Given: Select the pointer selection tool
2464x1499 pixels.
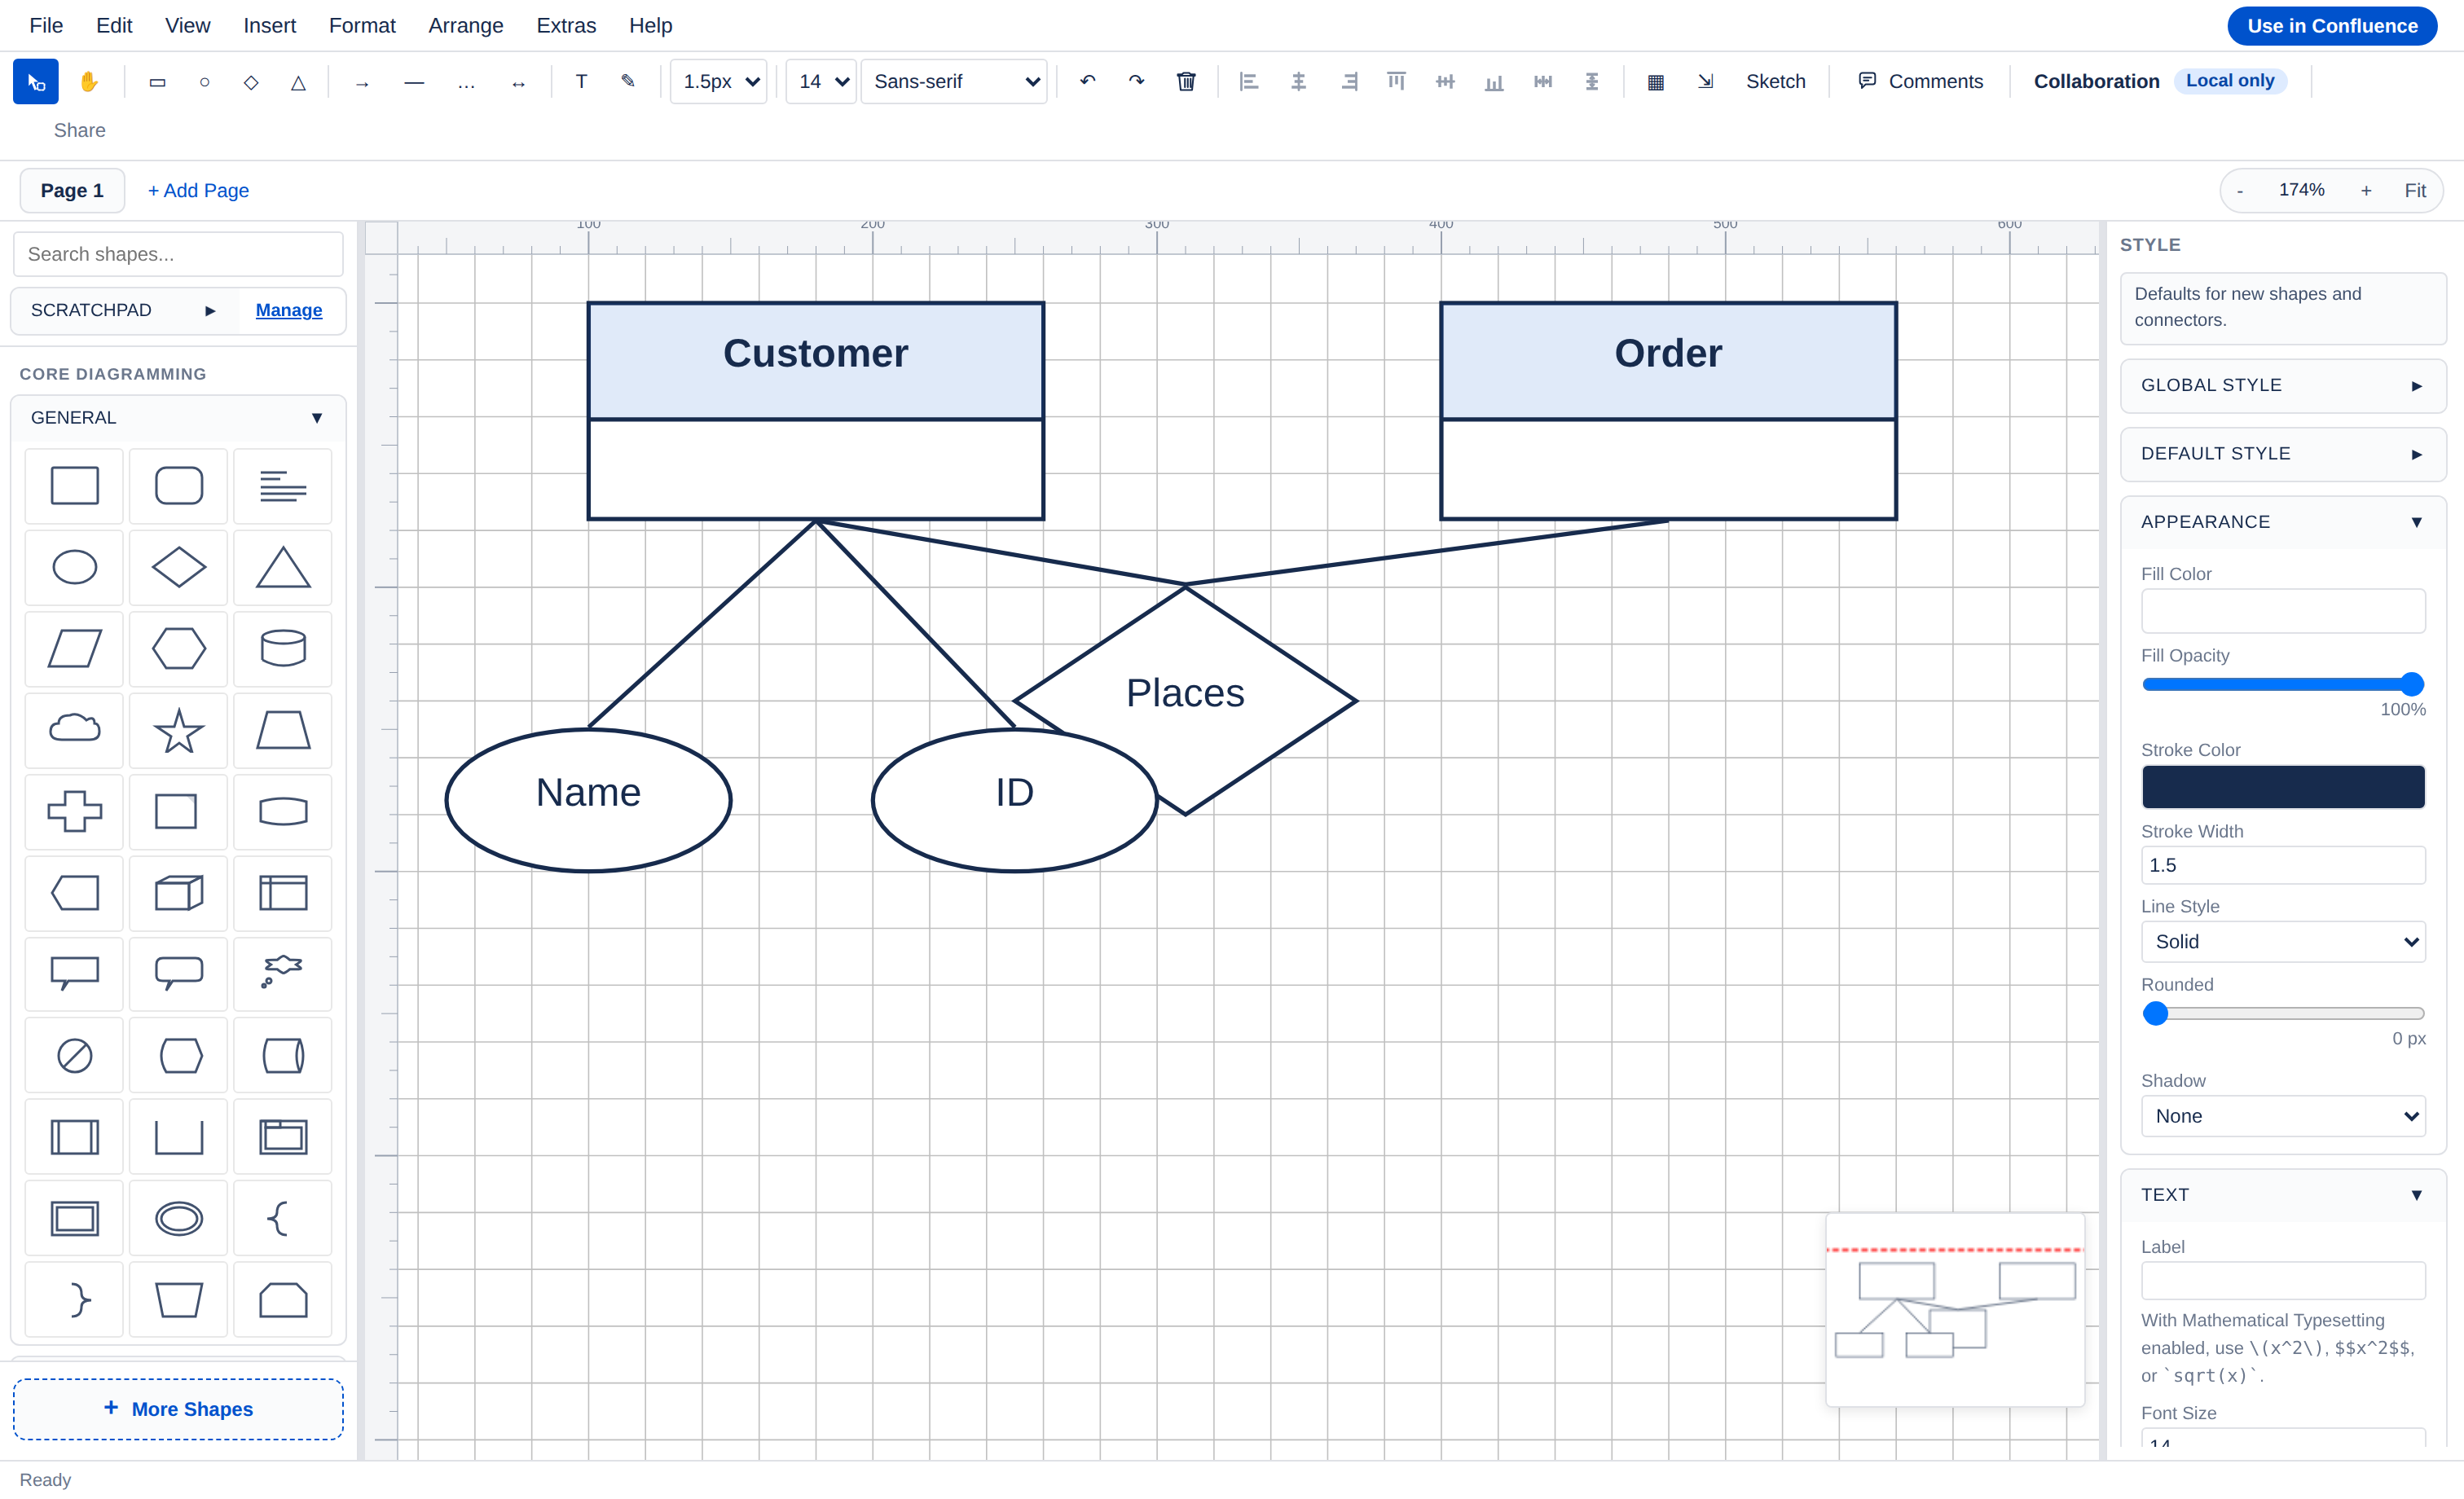Looking at the screenshot, I should (x=36, y=82).
